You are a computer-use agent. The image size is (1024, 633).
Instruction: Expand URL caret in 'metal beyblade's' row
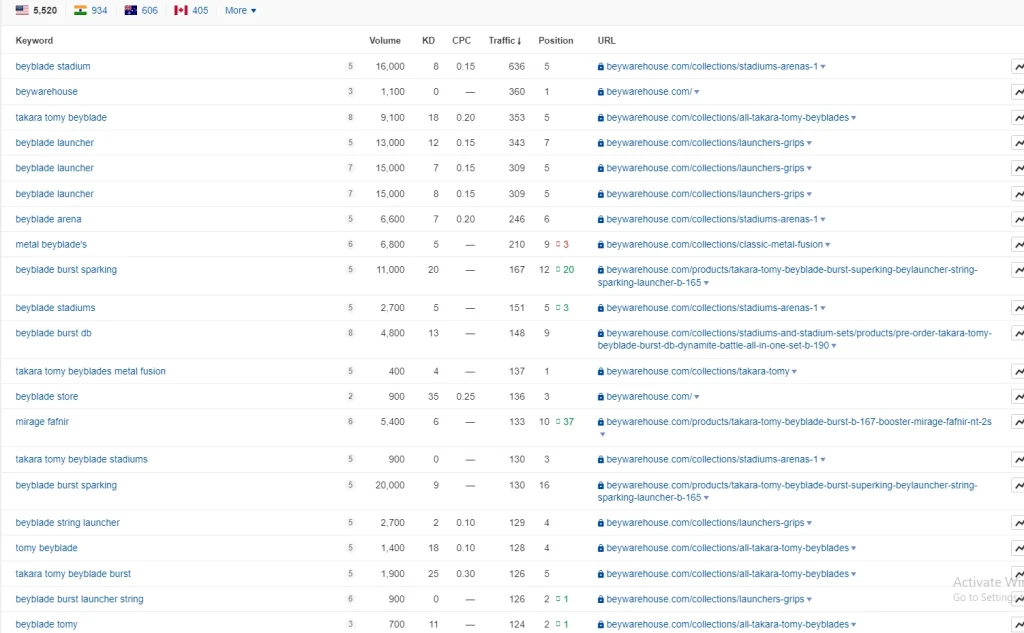827,245
